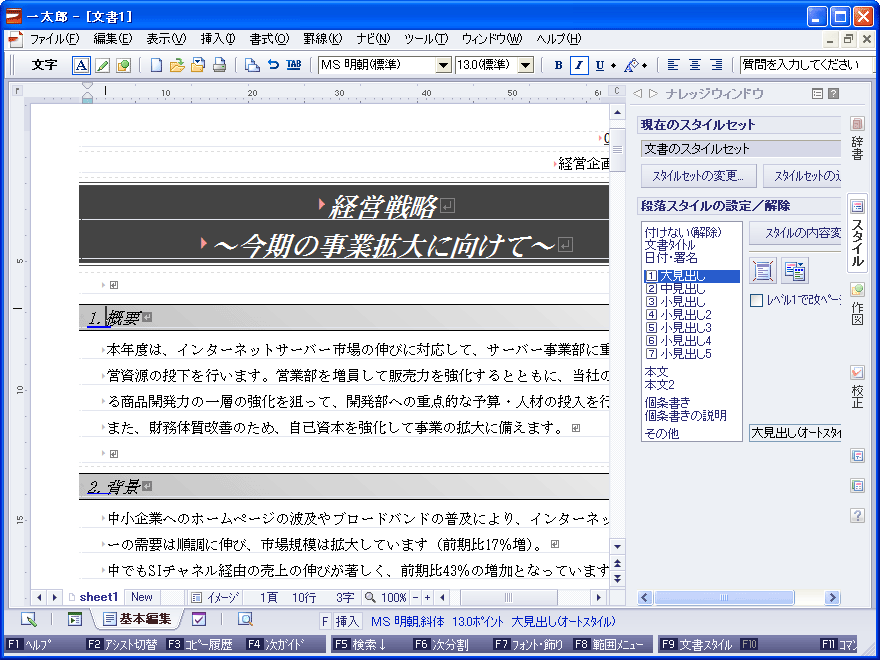Open the font color dropdown arrow
The image size is (880, 660).
pyautogui.click(x=645, y=64)
